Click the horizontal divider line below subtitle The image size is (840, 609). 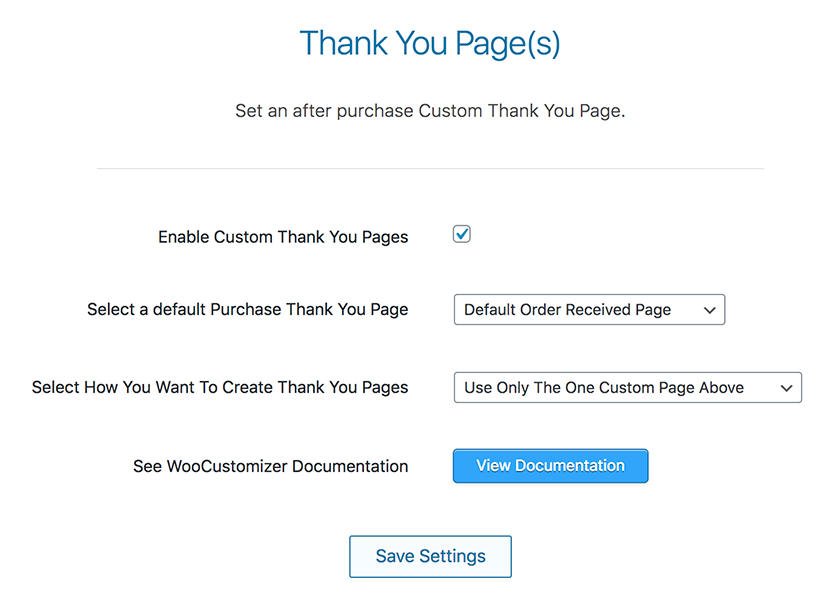[x=430, y=169]
